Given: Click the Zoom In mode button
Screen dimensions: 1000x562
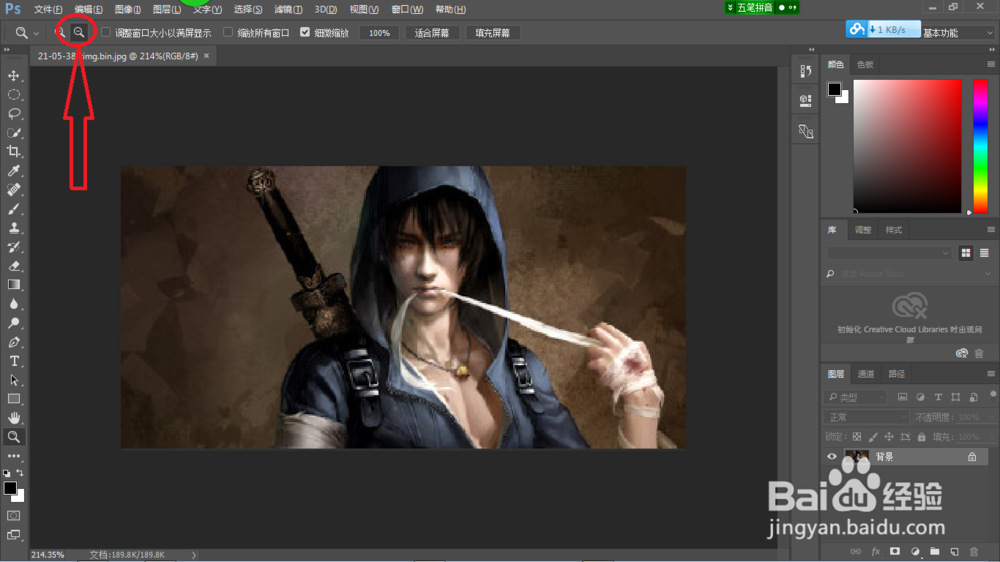Looking at the screenshot, I should tap(60, 32).
